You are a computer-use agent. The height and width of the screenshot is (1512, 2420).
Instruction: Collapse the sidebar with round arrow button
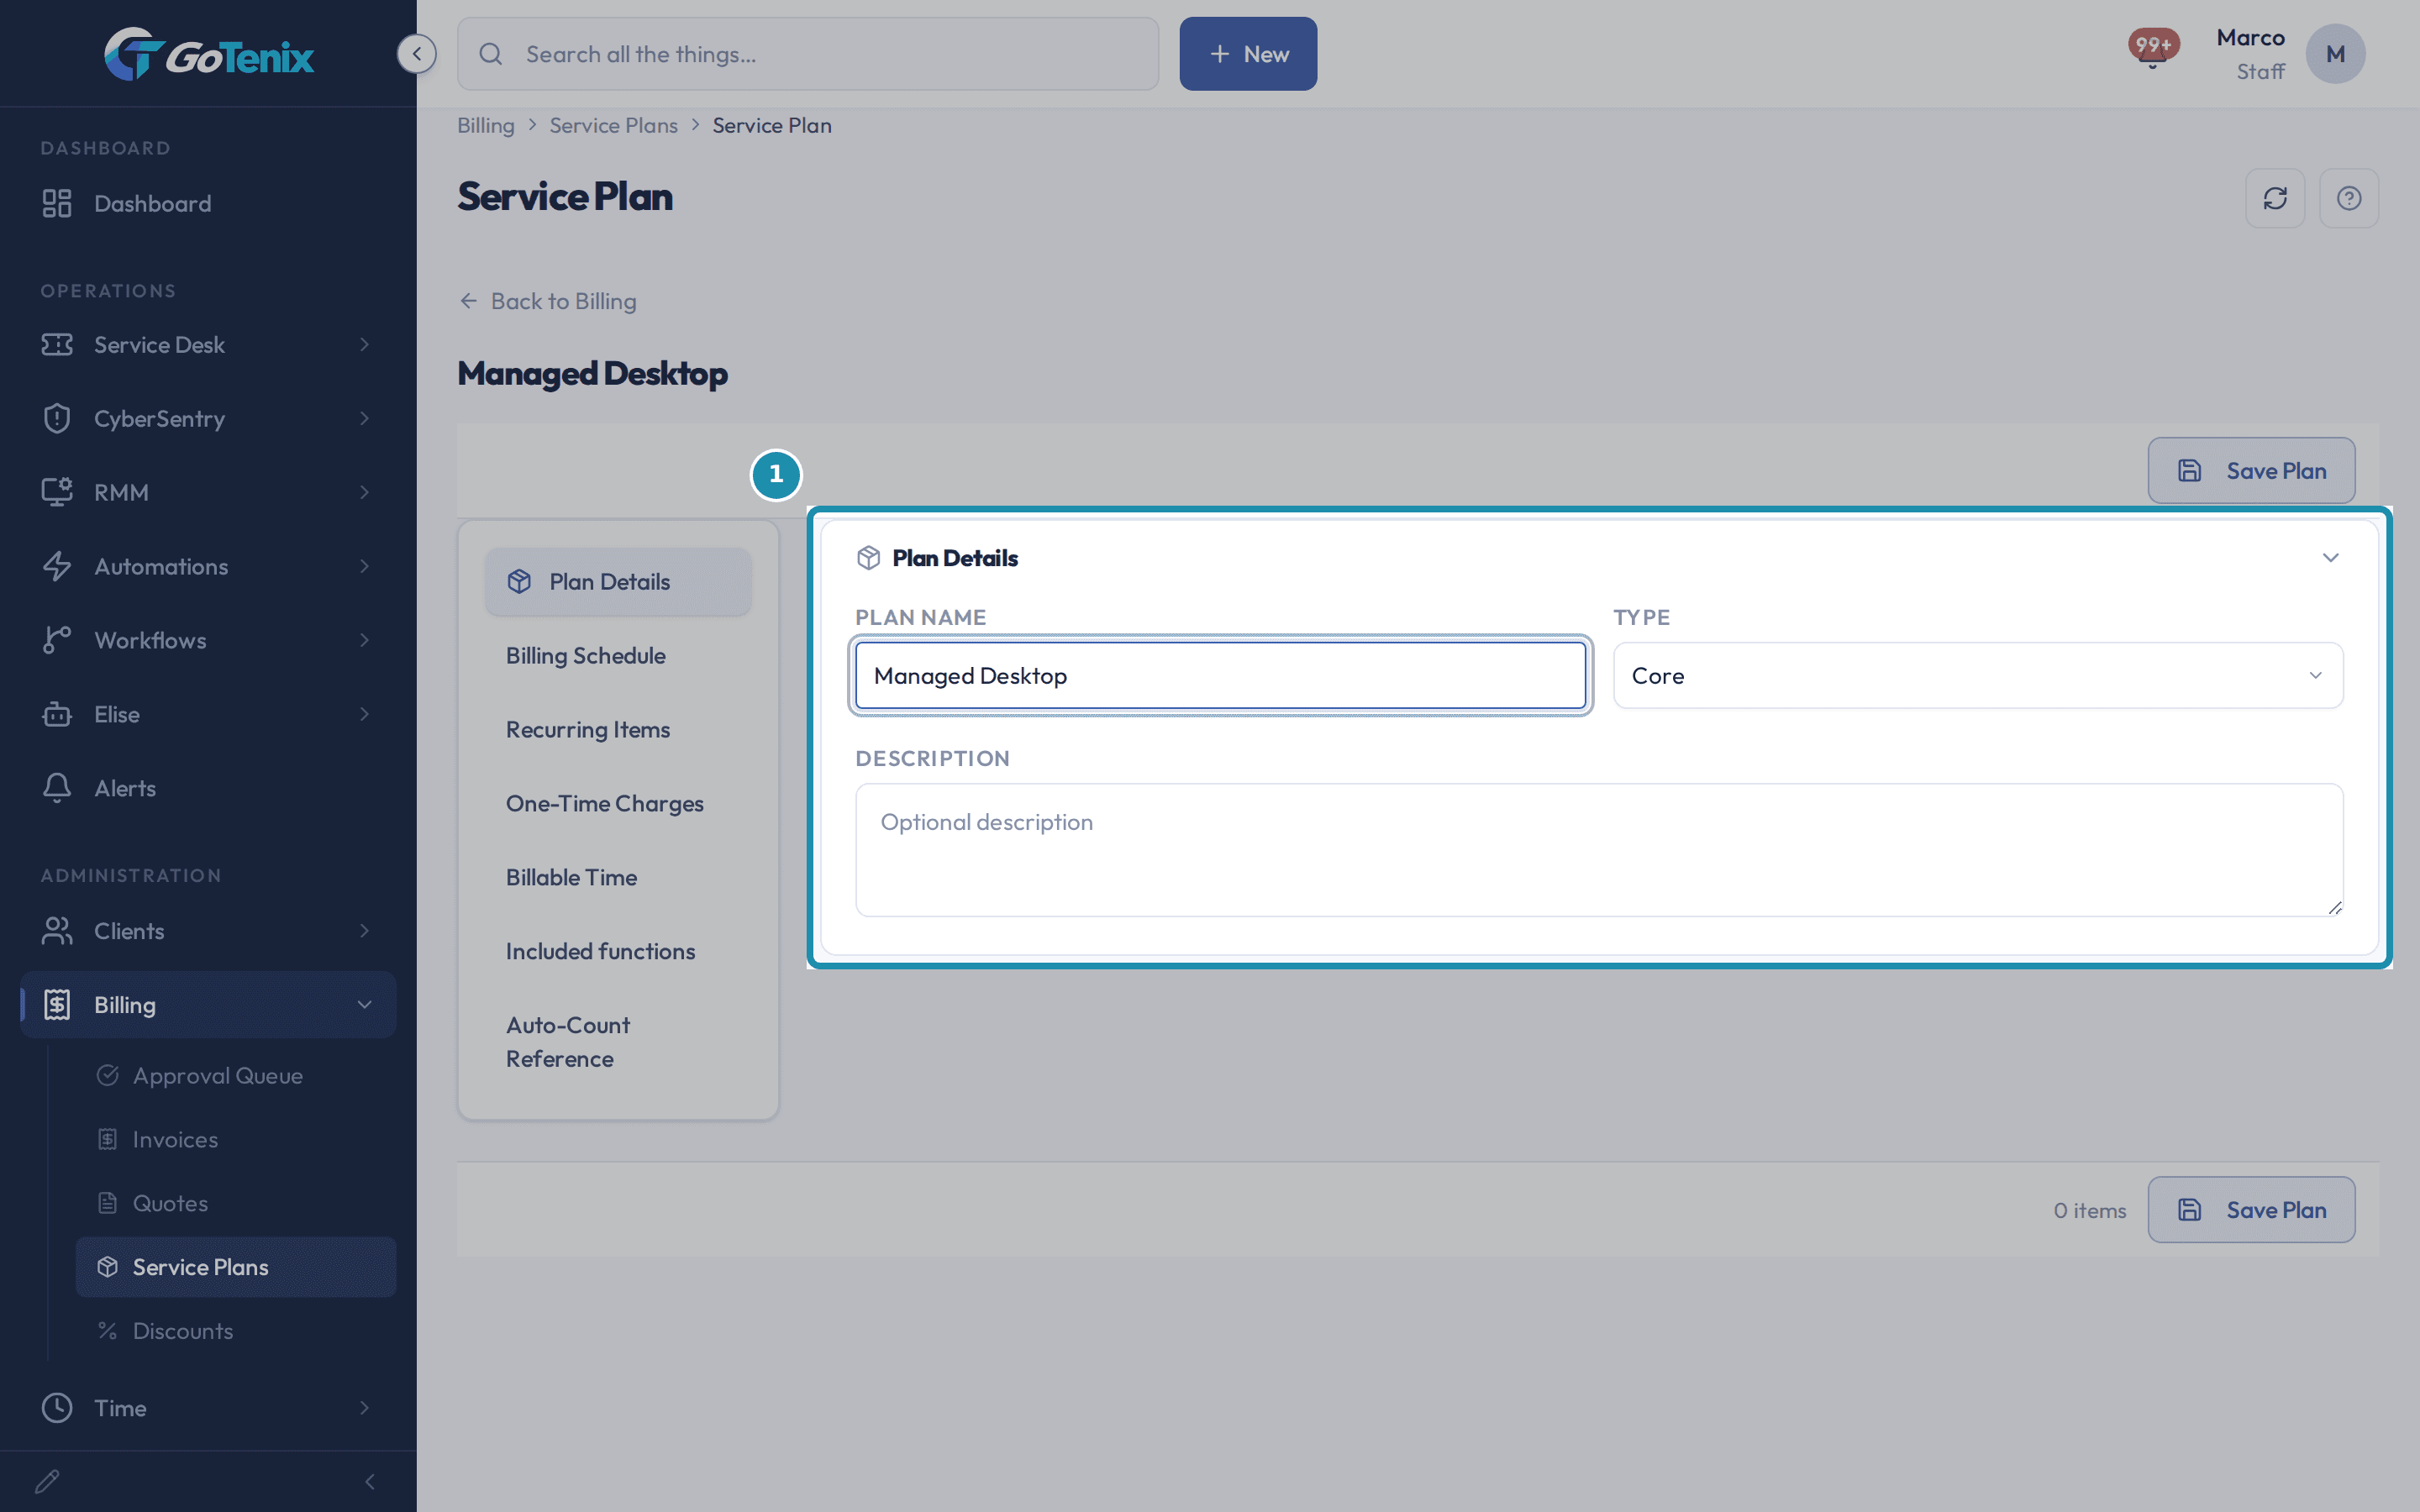coord(417,54)
